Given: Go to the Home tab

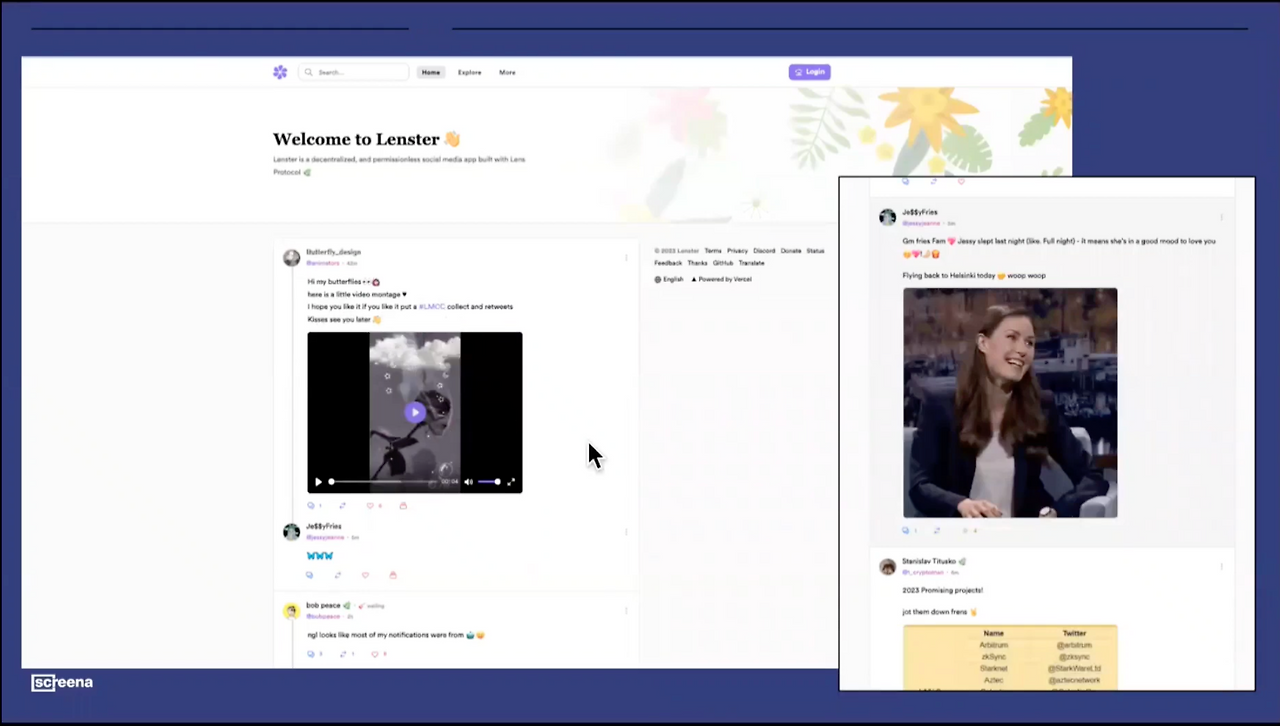Looking at the screenshot, I should point(431,72).
